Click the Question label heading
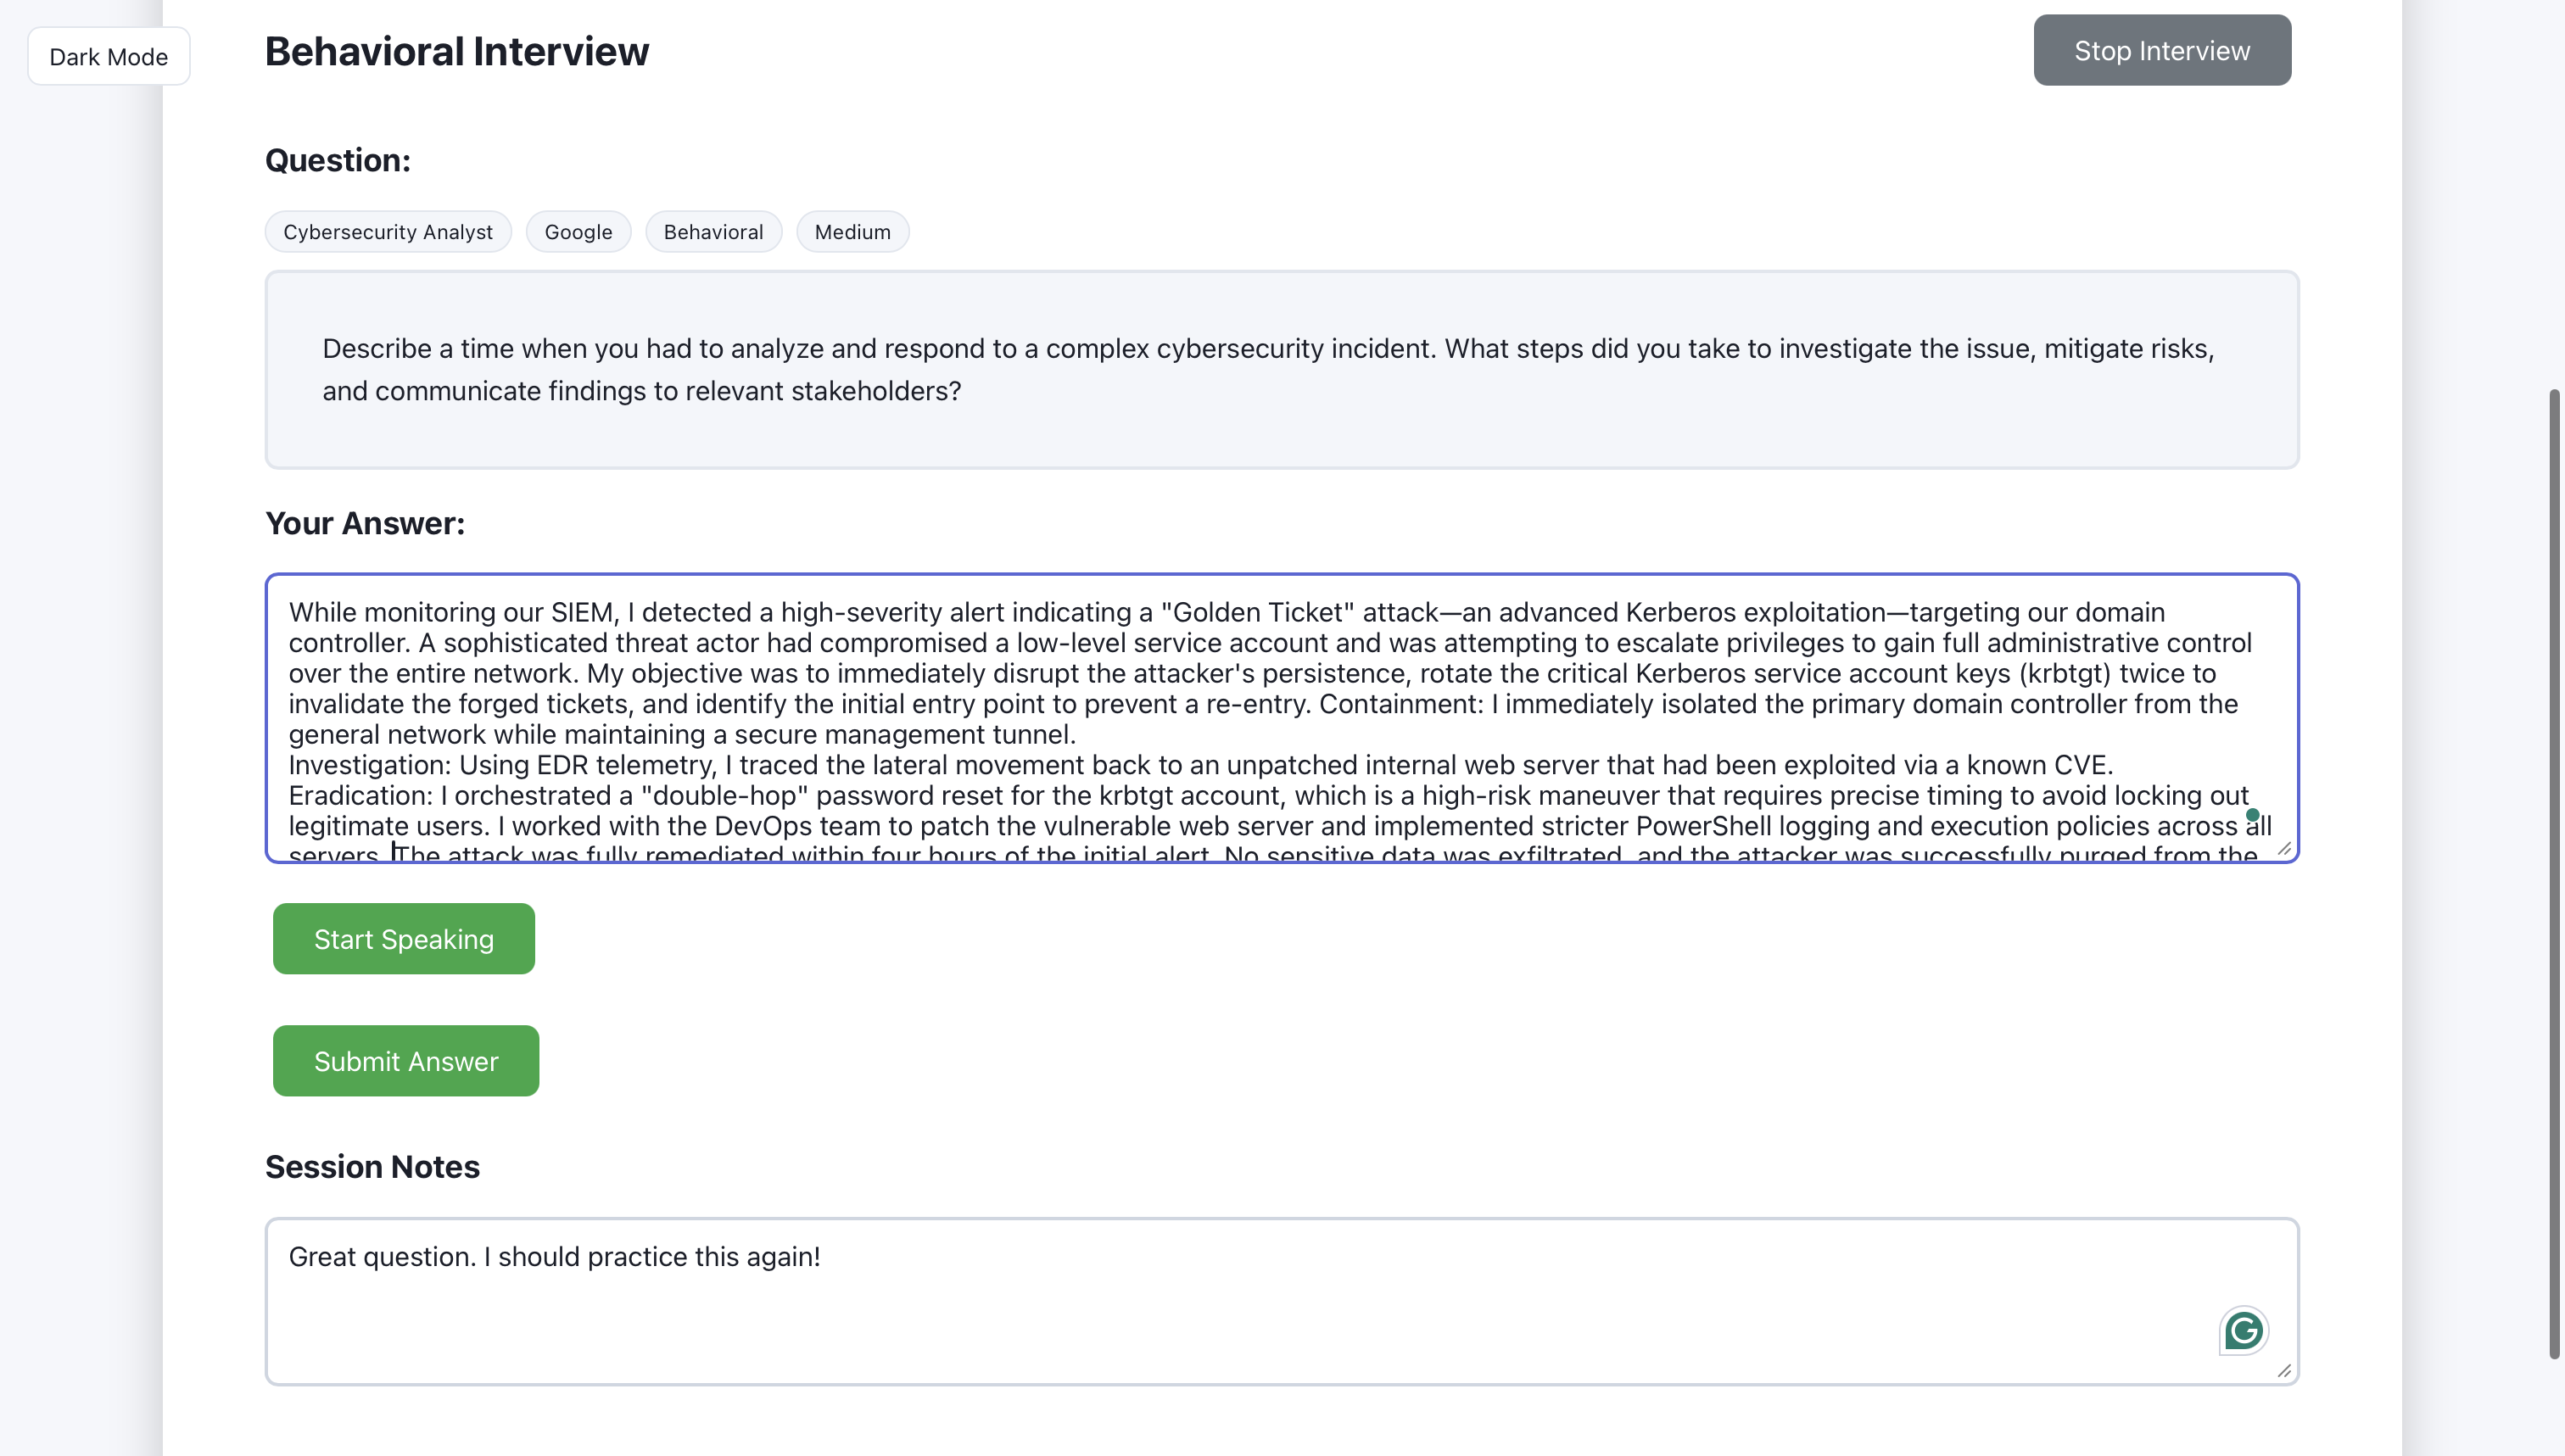 337,160
